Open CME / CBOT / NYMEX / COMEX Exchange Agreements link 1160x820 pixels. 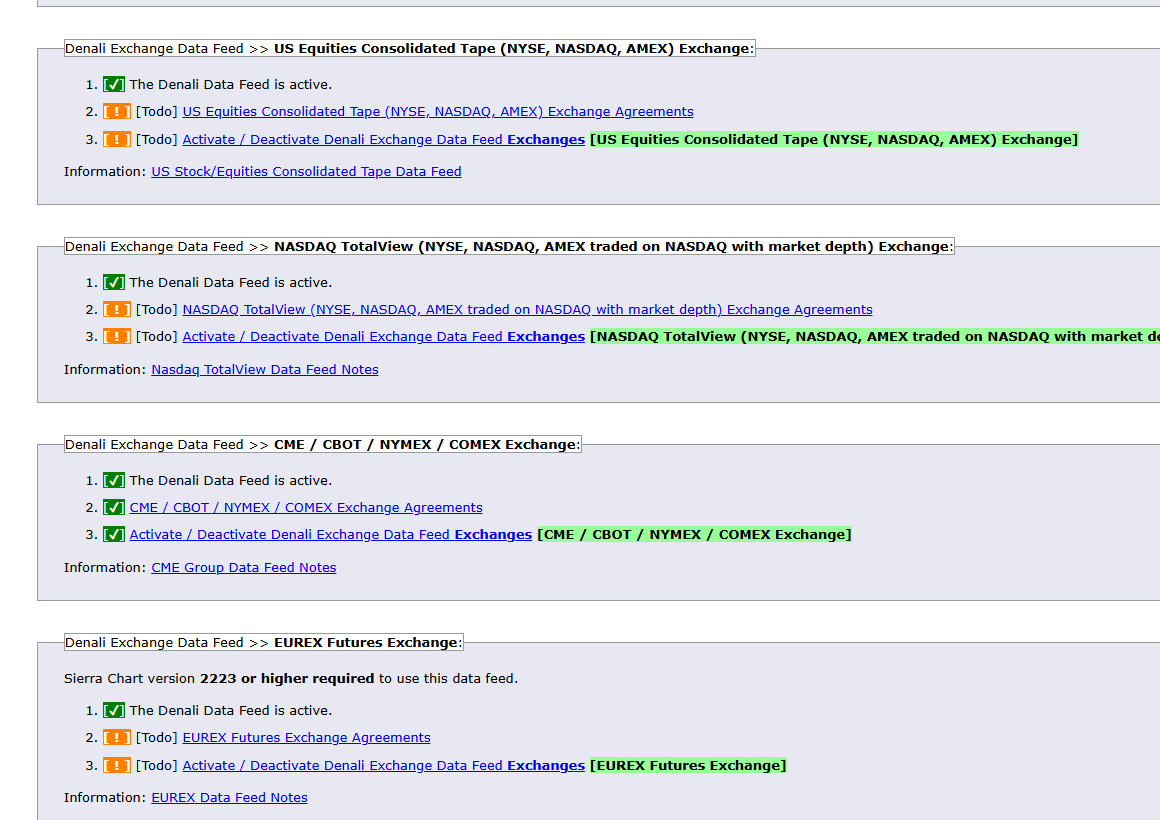pyautogui.click(x=306, y=508)
